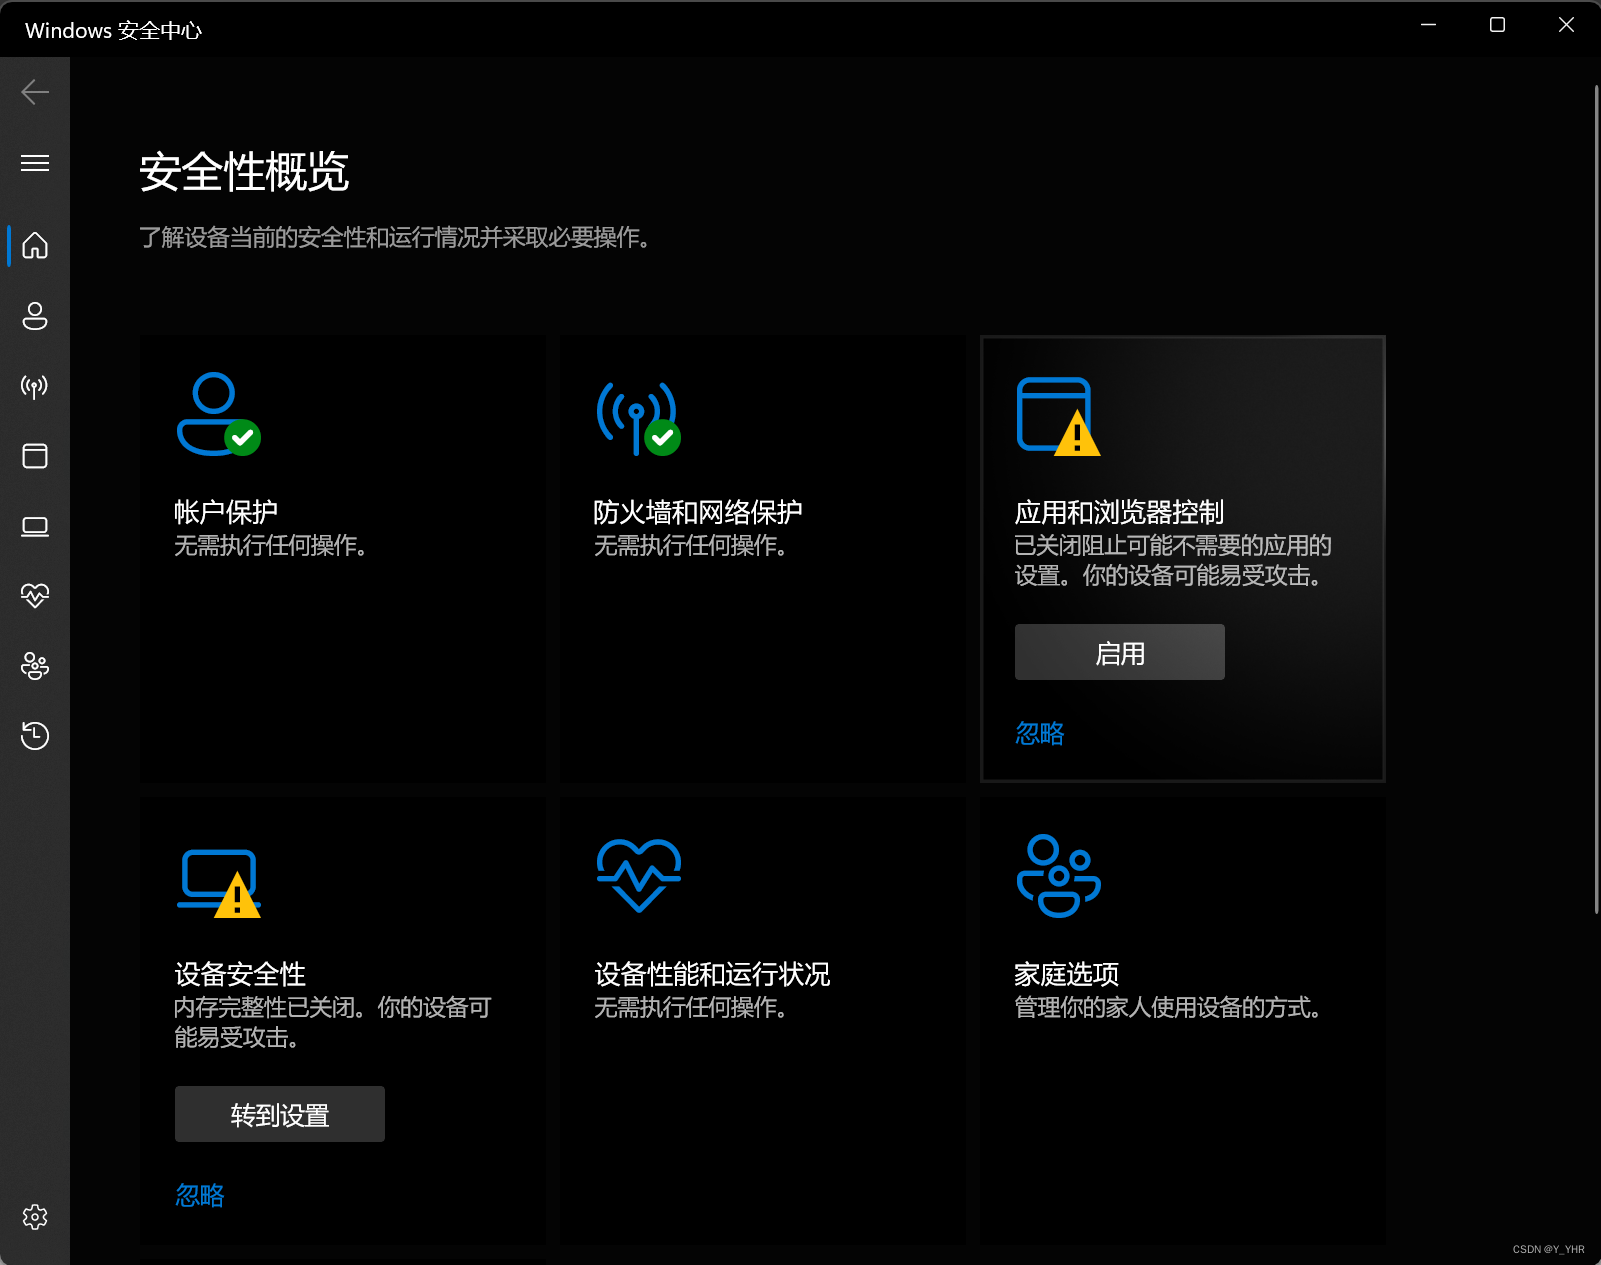
Task: Enable 应用和浏览器控制 via 启用 button
Action: 1119,651
